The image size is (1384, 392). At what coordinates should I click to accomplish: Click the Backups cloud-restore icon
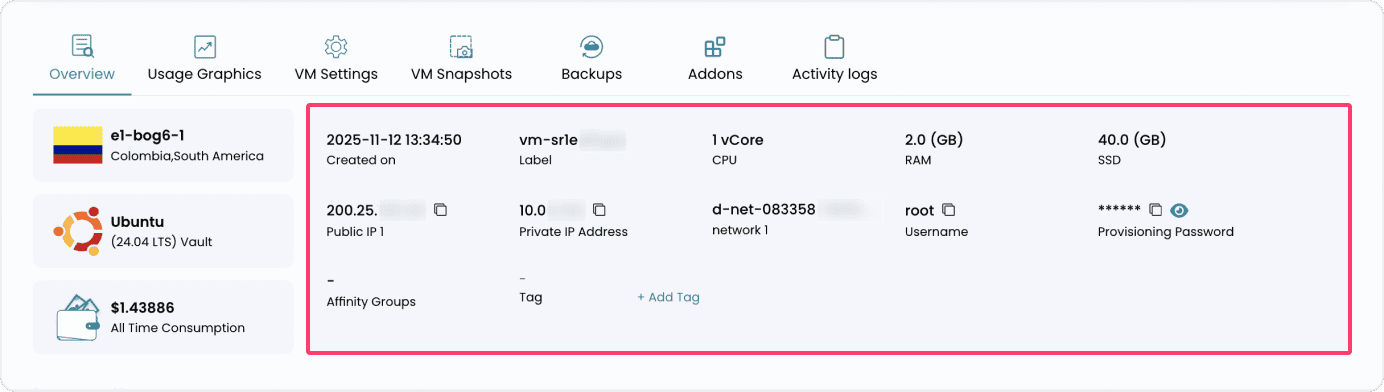[x=591, y=46]
